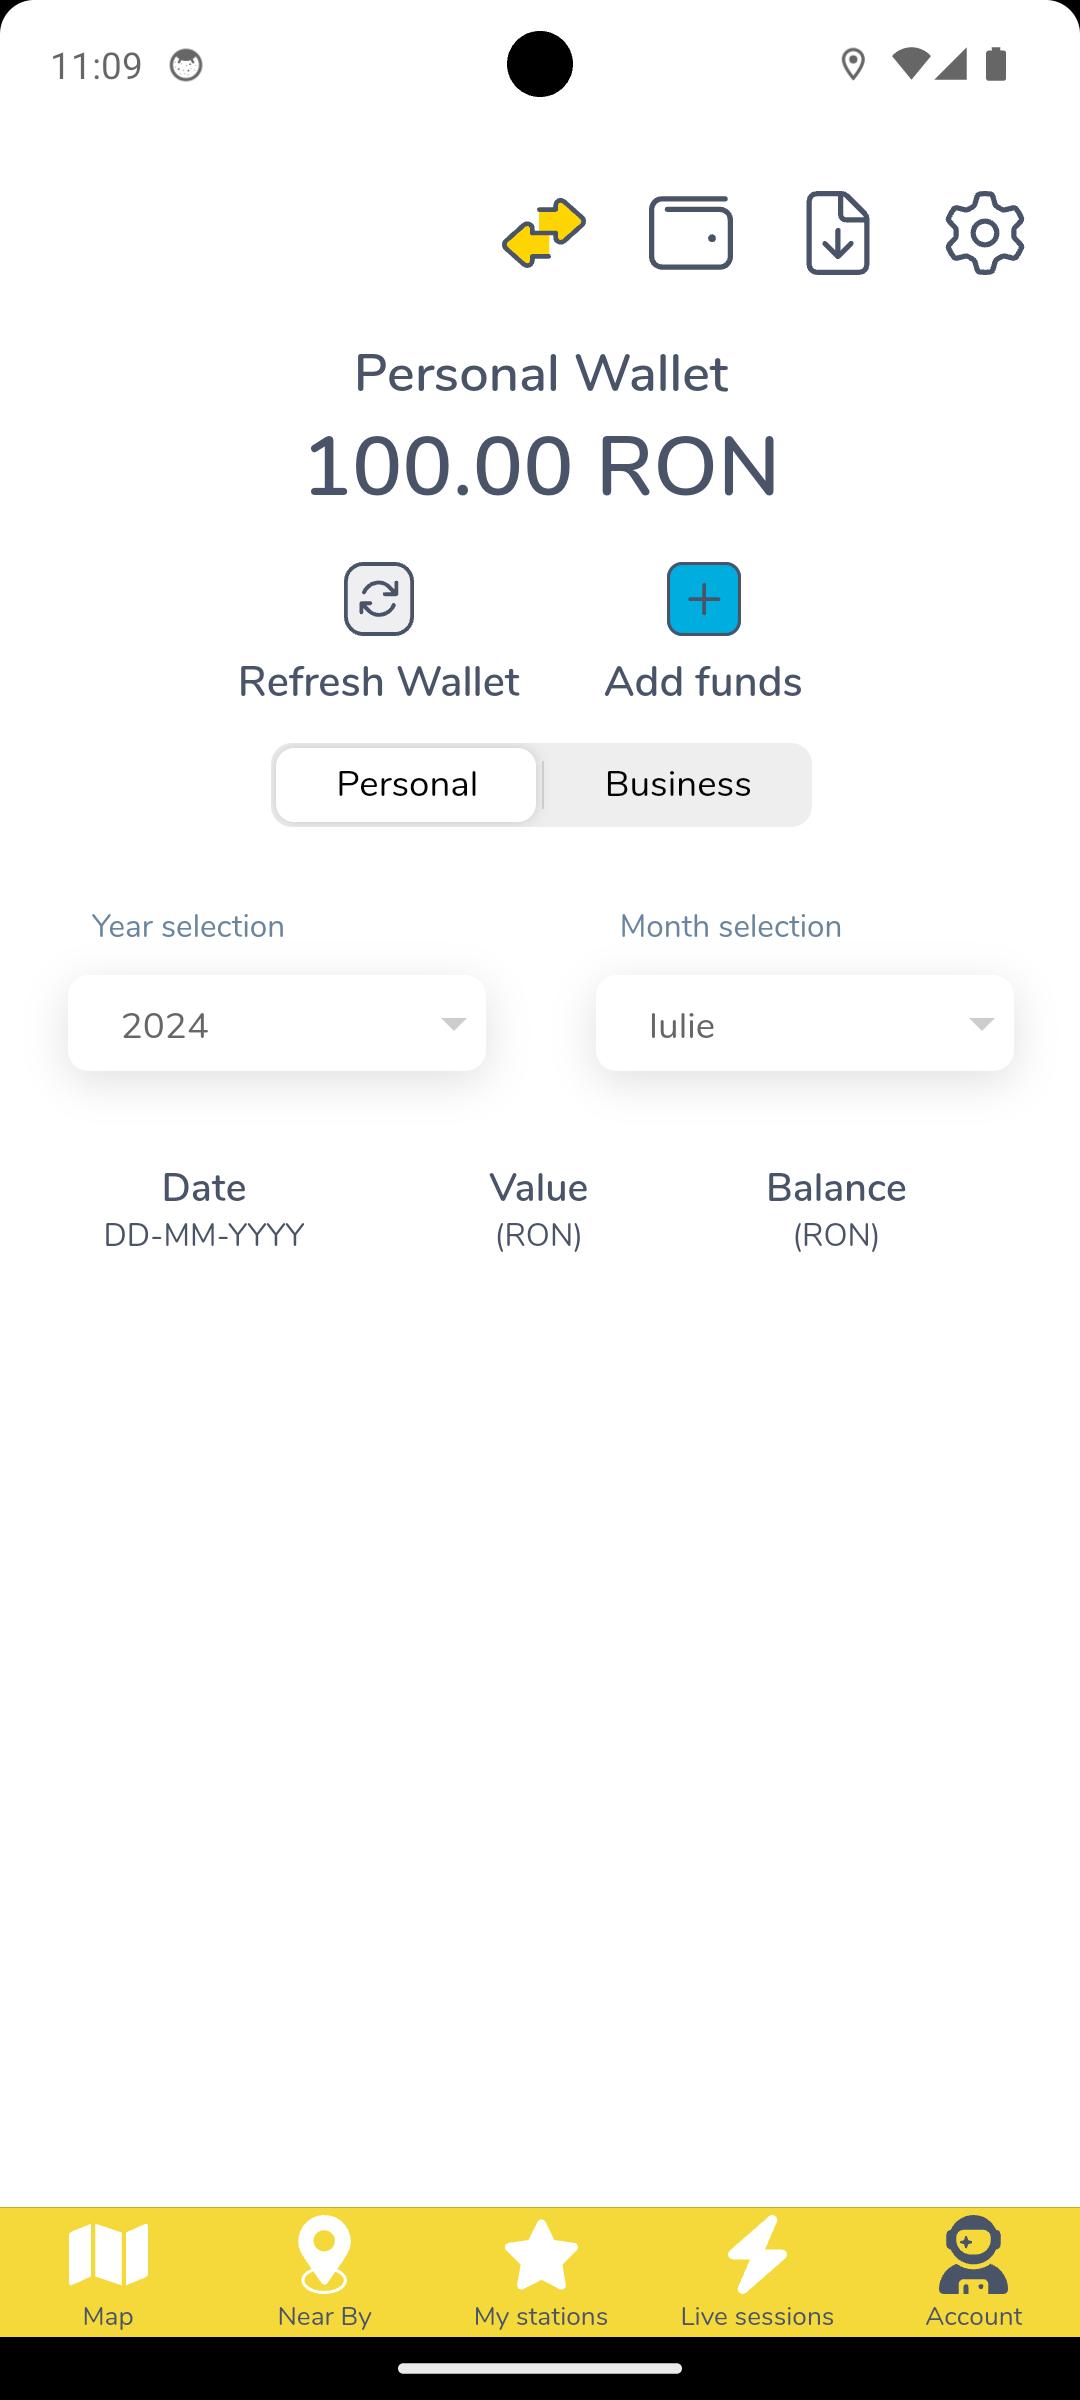Go to Live sessions lightning icon

point(757,2254)
